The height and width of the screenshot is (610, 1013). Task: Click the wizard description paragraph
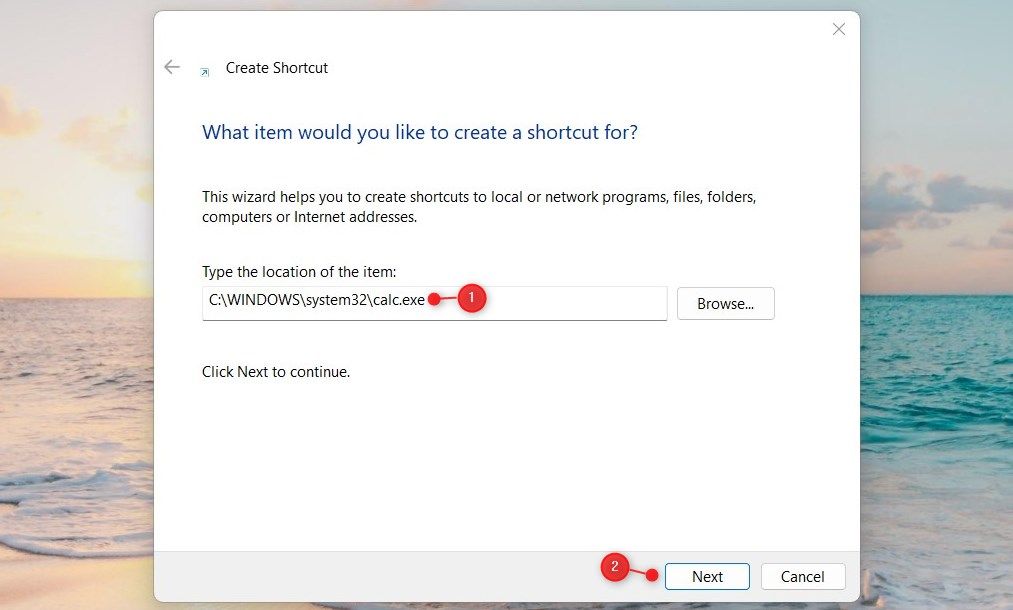pyautogui.click(x=479, y=207)
